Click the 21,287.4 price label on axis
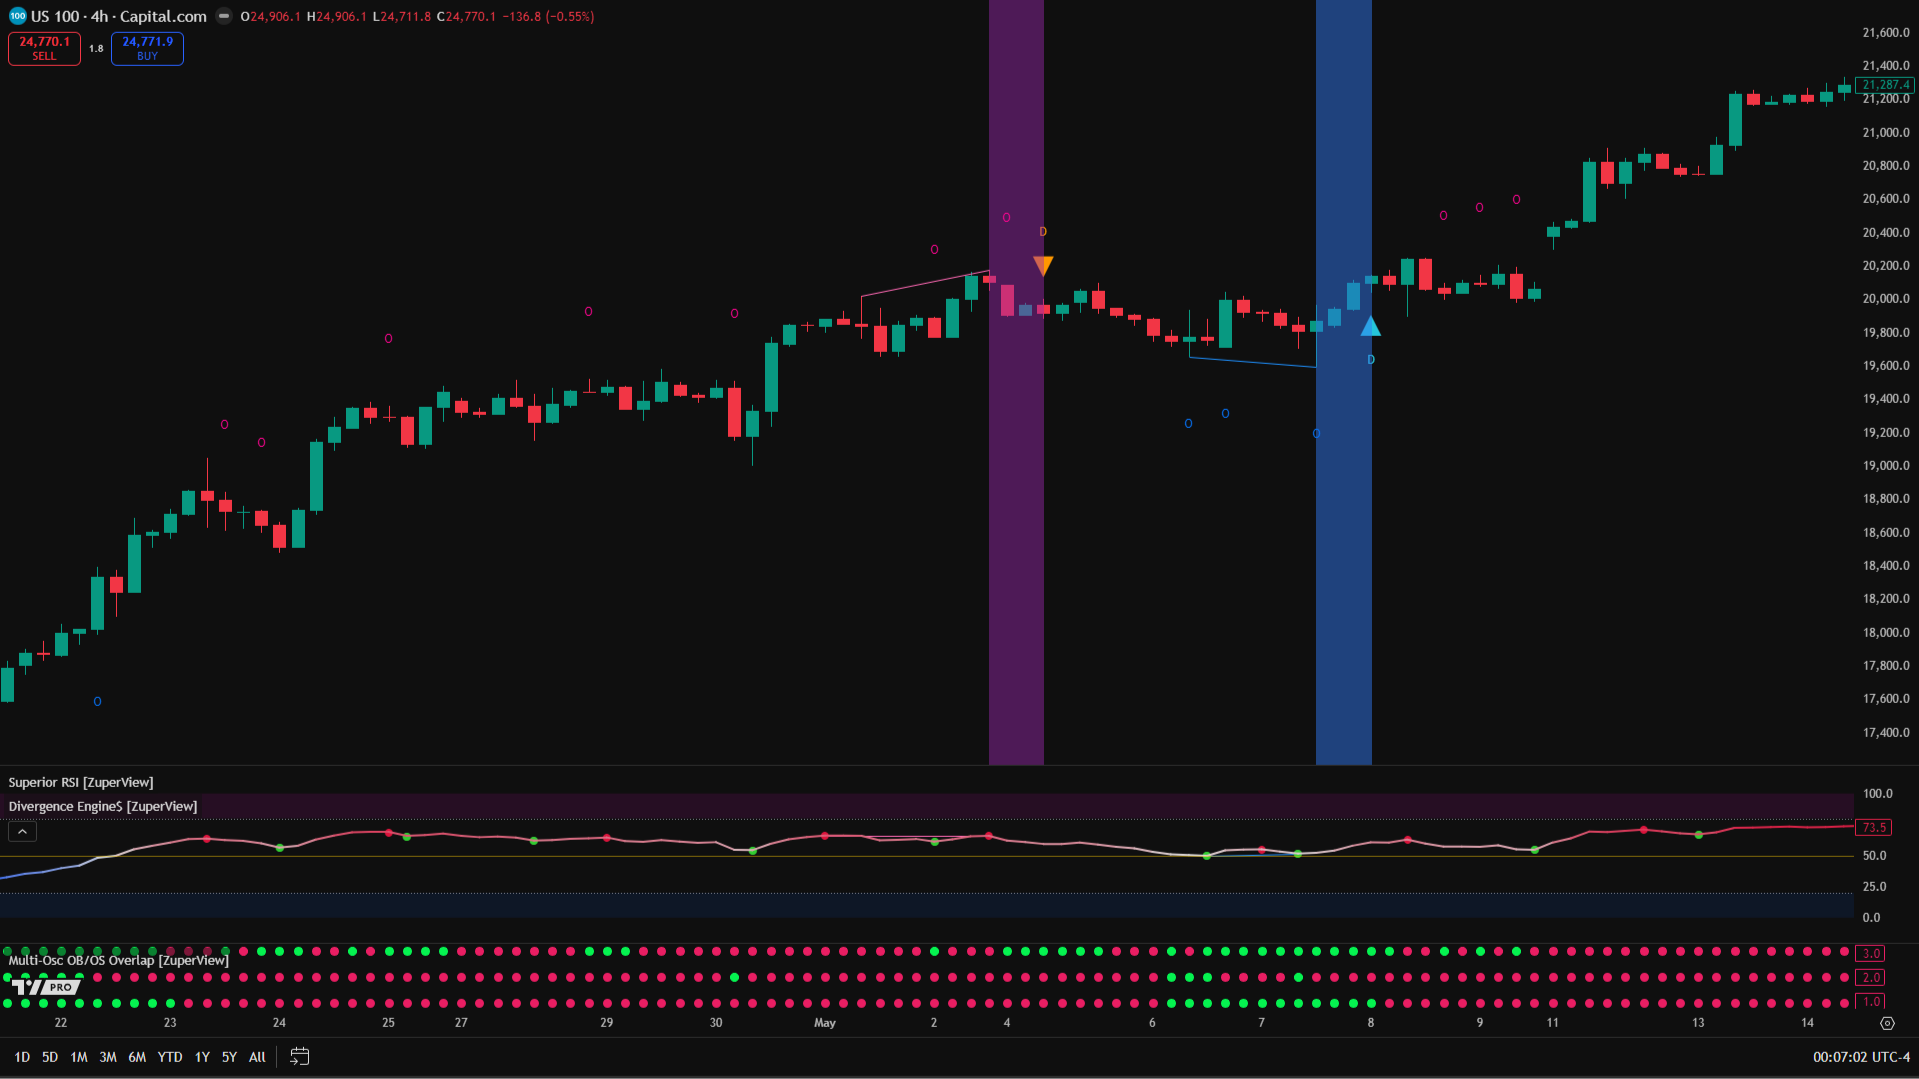1919x1079 pixels. click(x=1885, y=85)
